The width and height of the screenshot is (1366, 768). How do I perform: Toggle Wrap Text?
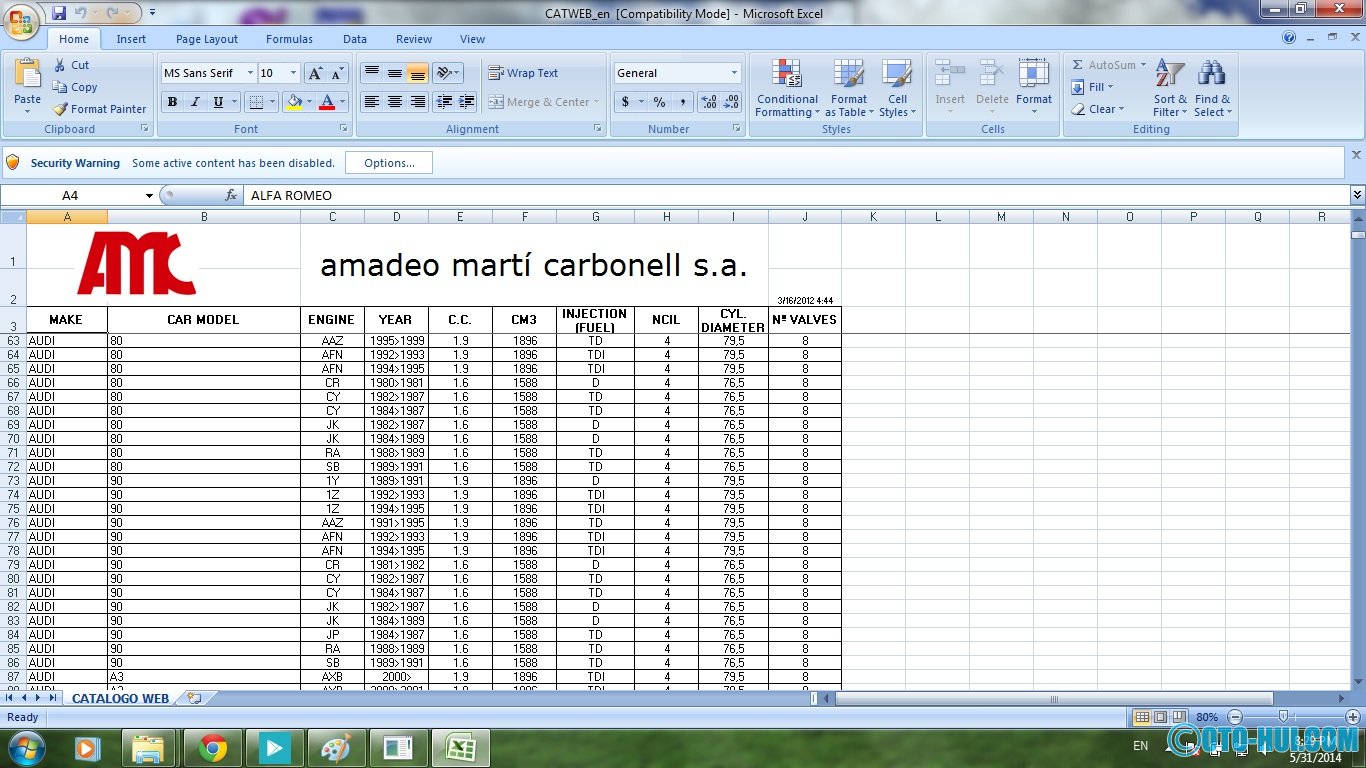pyautogui.click(x=523, y=73)
